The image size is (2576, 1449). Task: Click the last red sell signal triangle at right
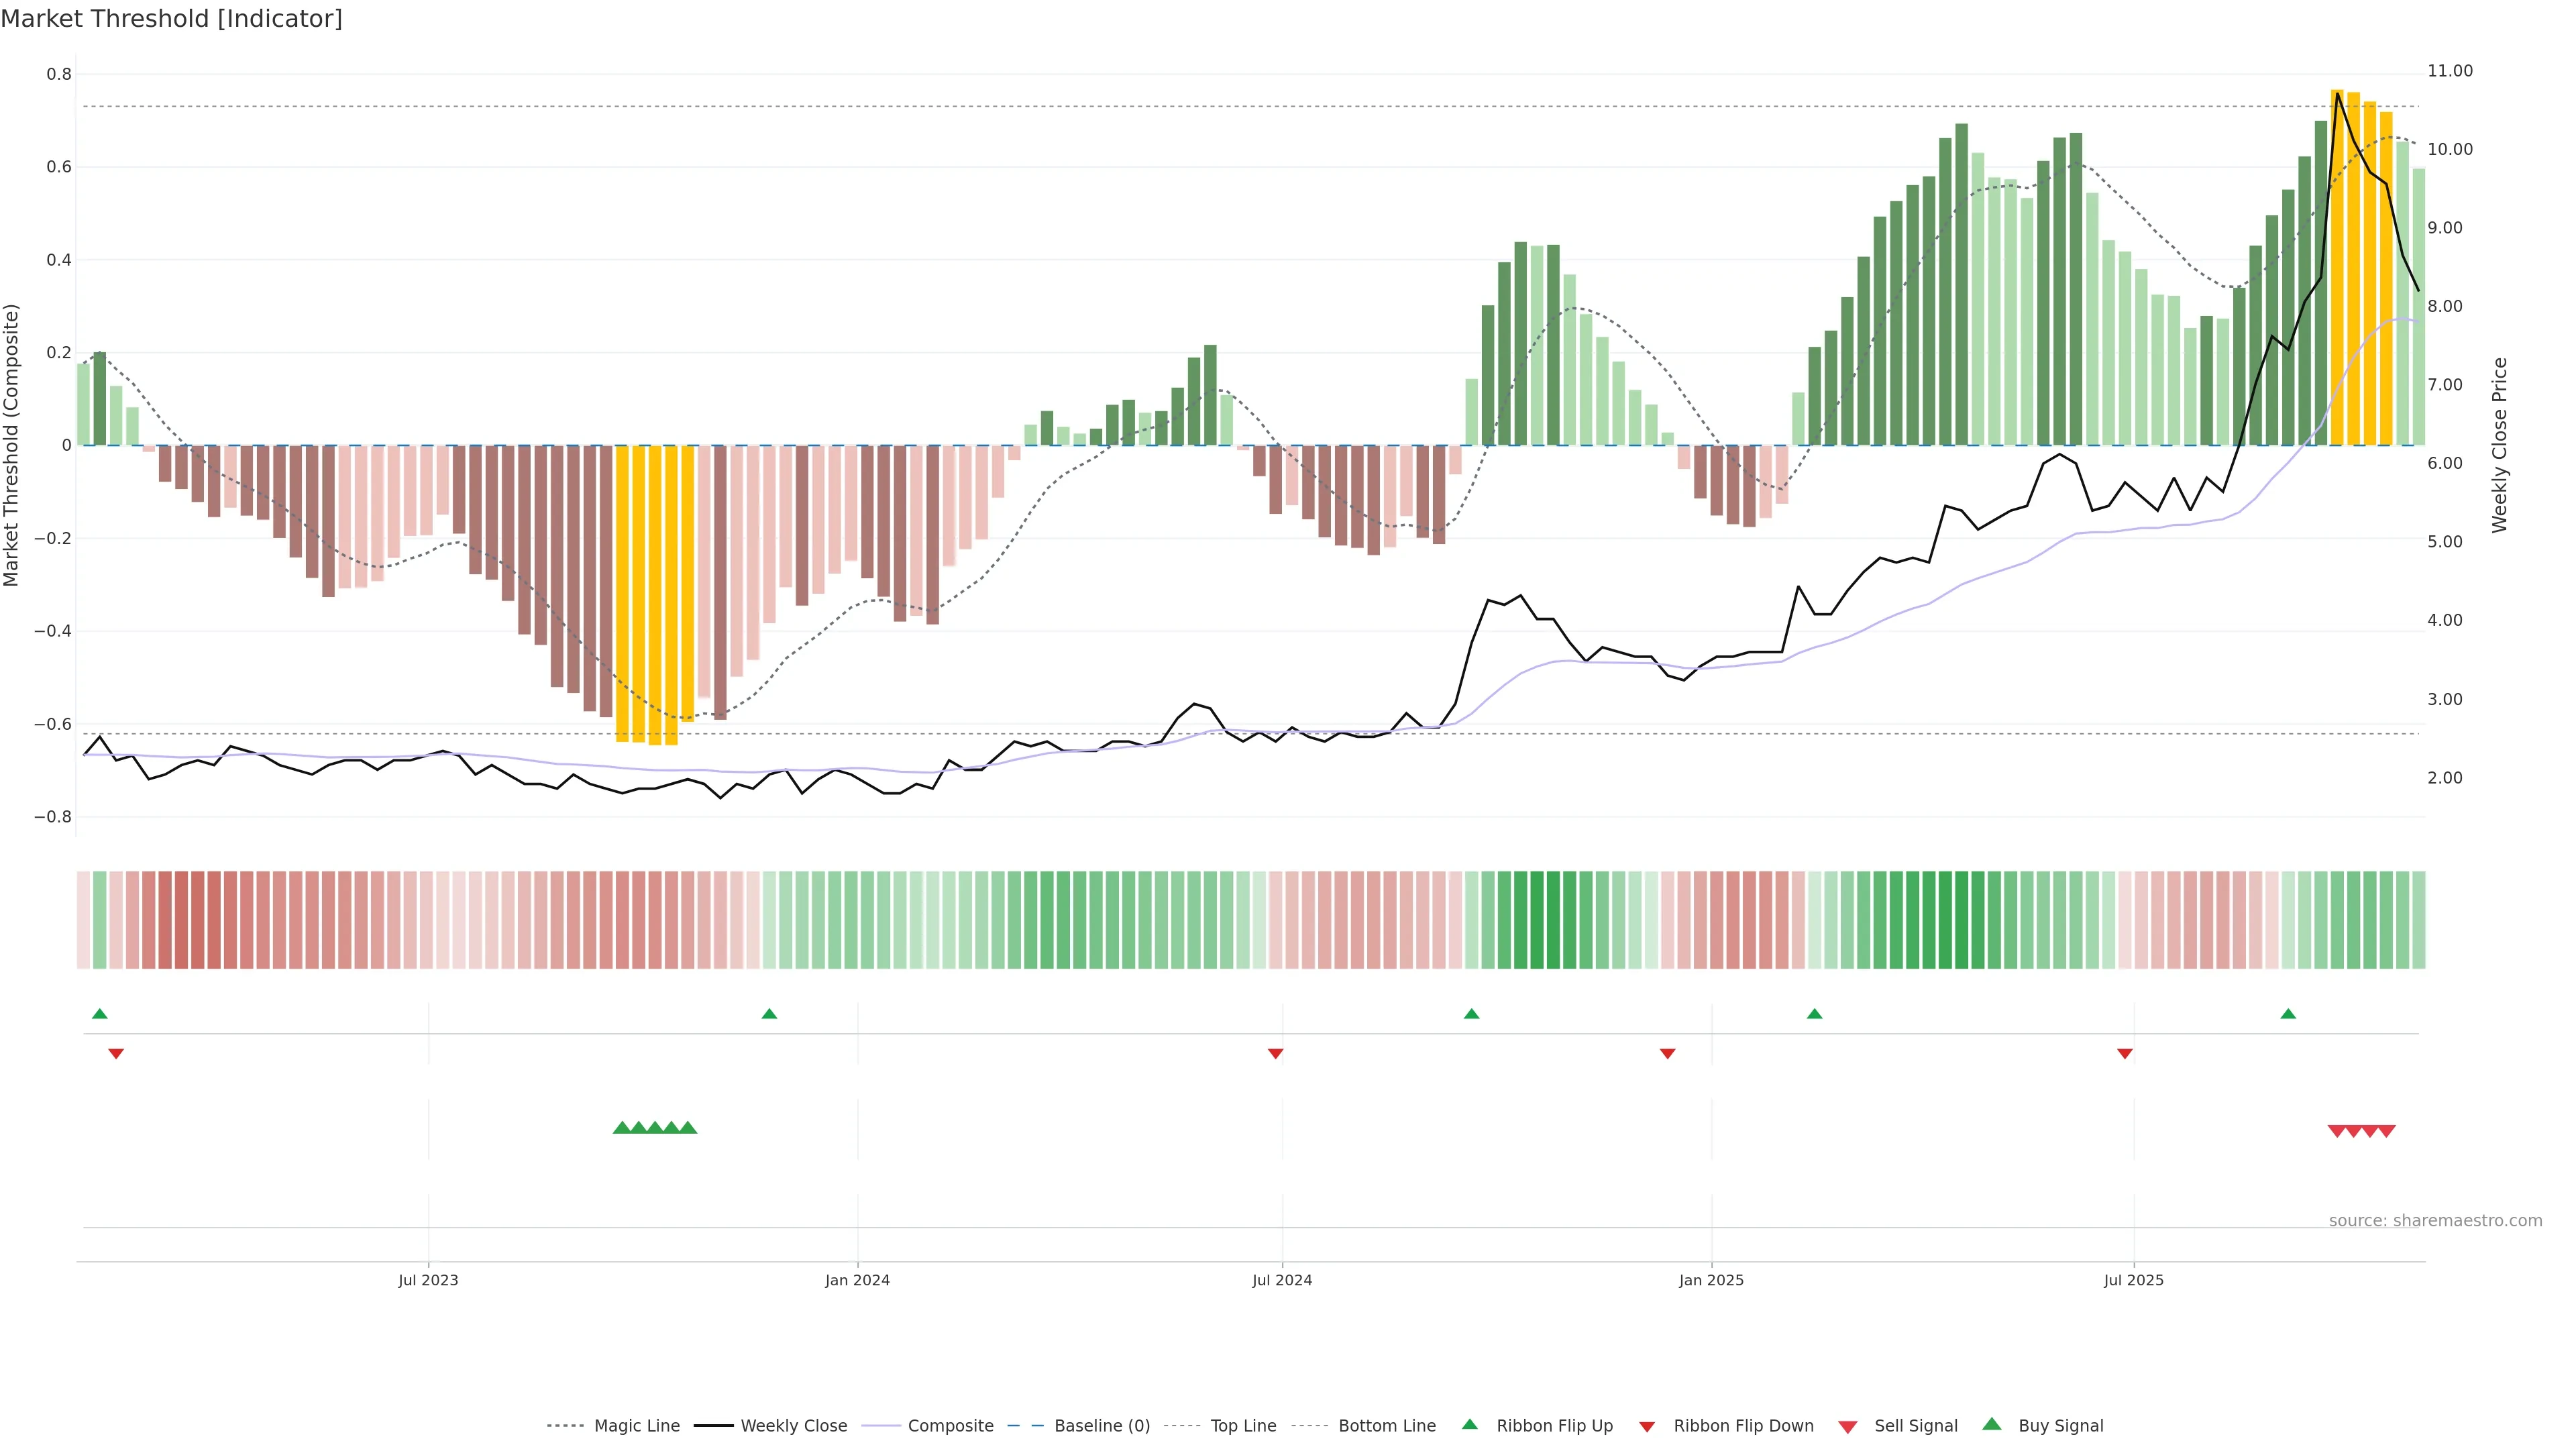pyautogui.click(x=2386, y=1131)
